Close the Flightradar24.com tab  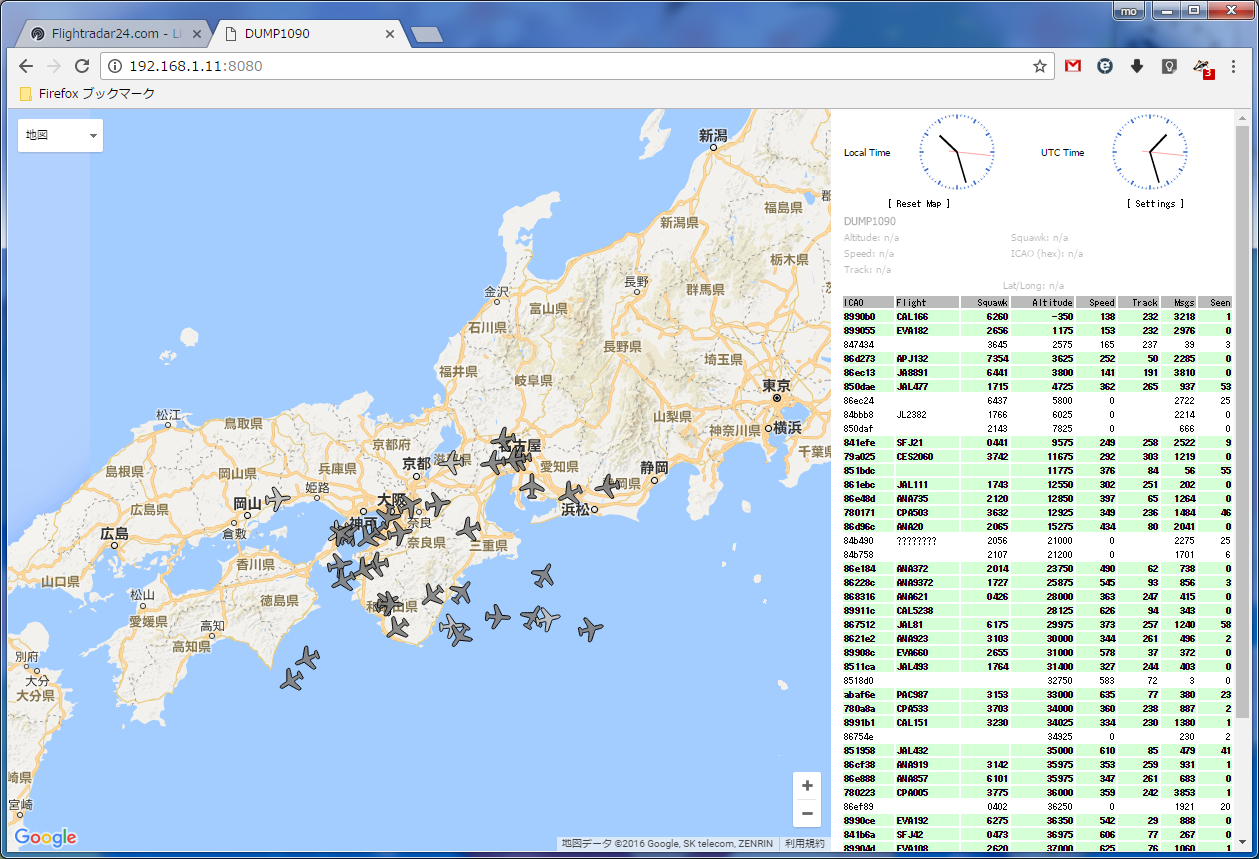click(196, 33)
